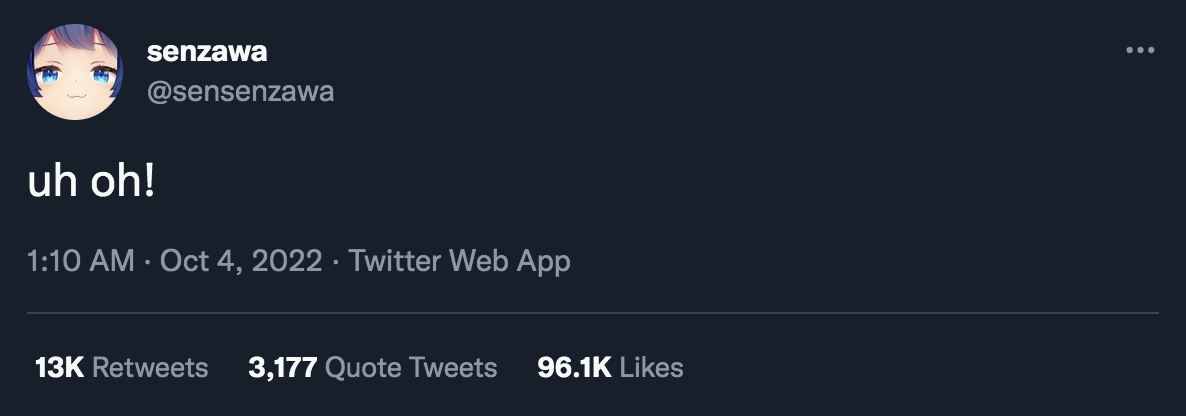Open the Quote Tweets list

(x=411, y=368)
